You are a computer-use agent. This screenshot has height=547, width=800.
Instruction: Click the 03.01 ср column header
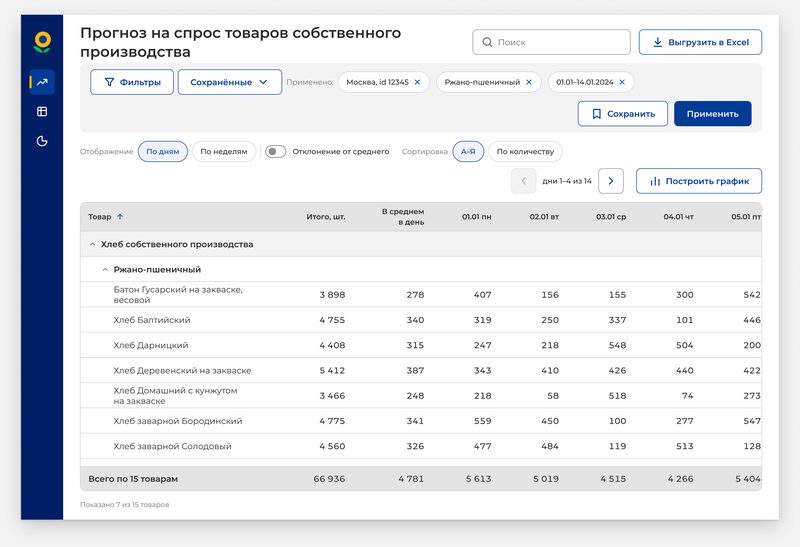tap(611, 217)
